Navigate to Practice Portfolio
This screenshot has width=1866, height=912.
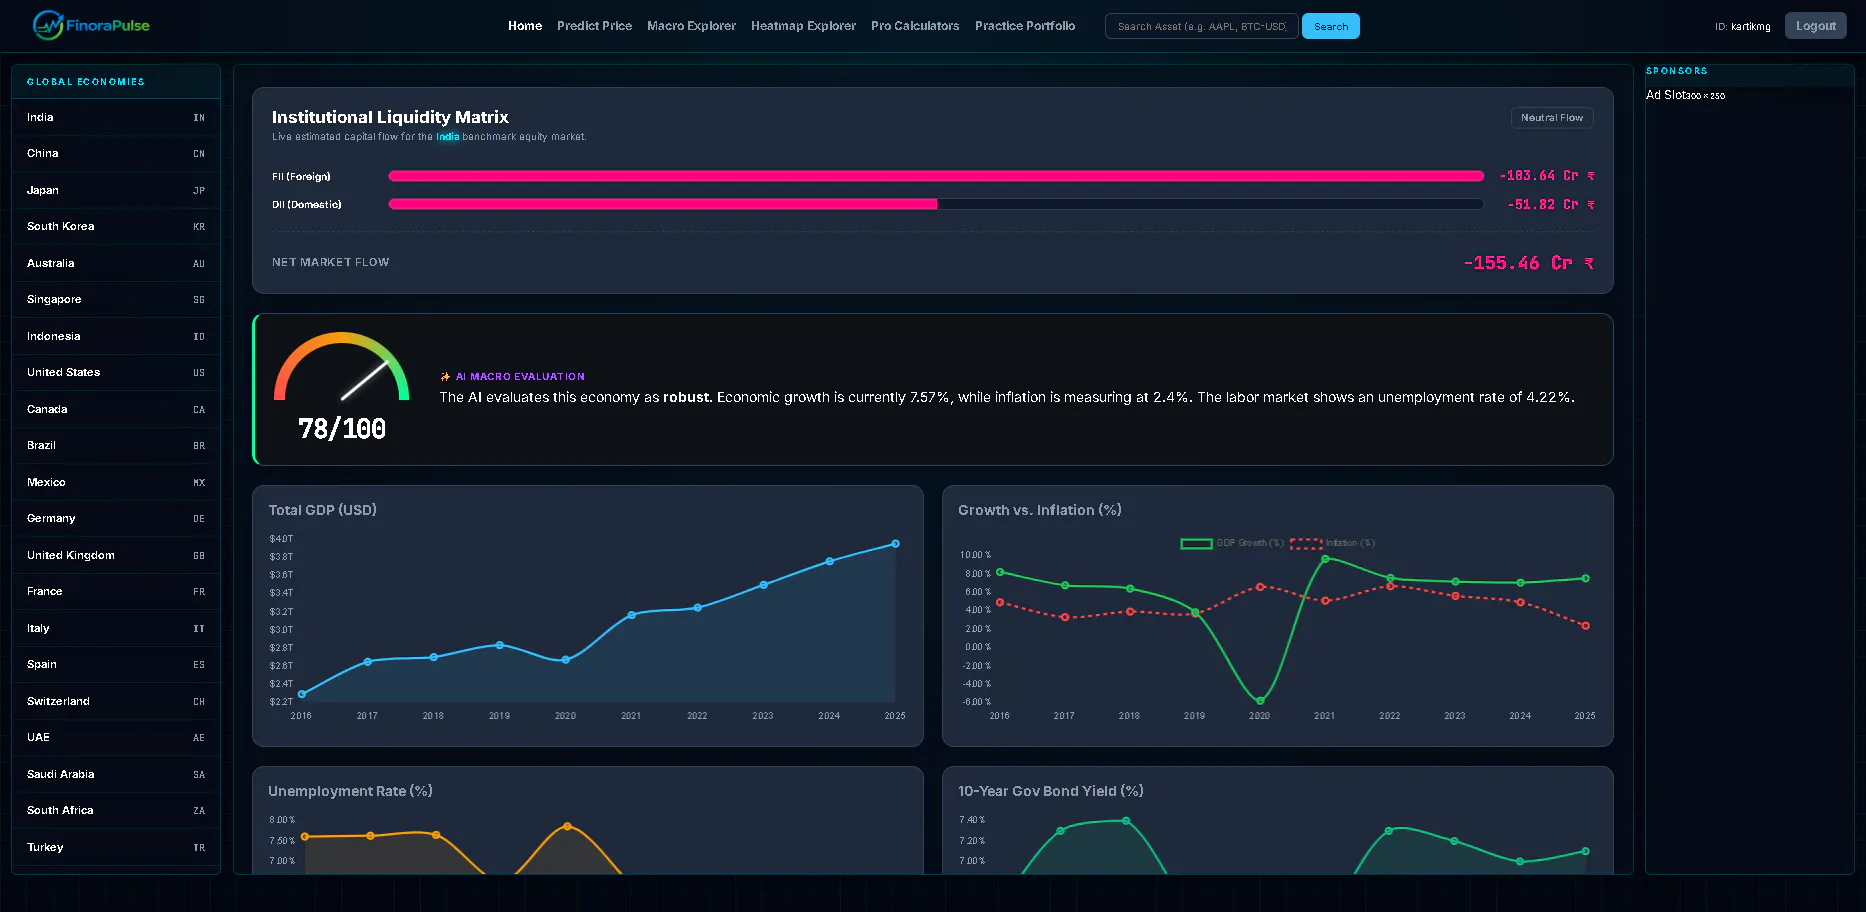1025,26
